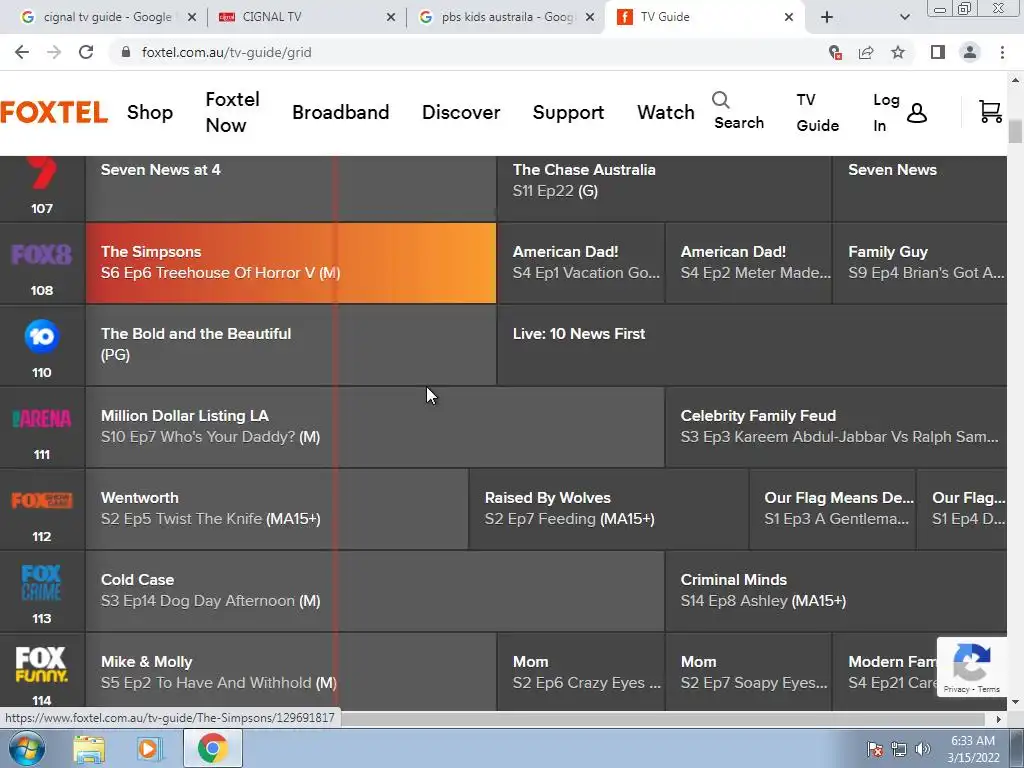Select the Fox Crime channel logo

[x=42, y=583]
